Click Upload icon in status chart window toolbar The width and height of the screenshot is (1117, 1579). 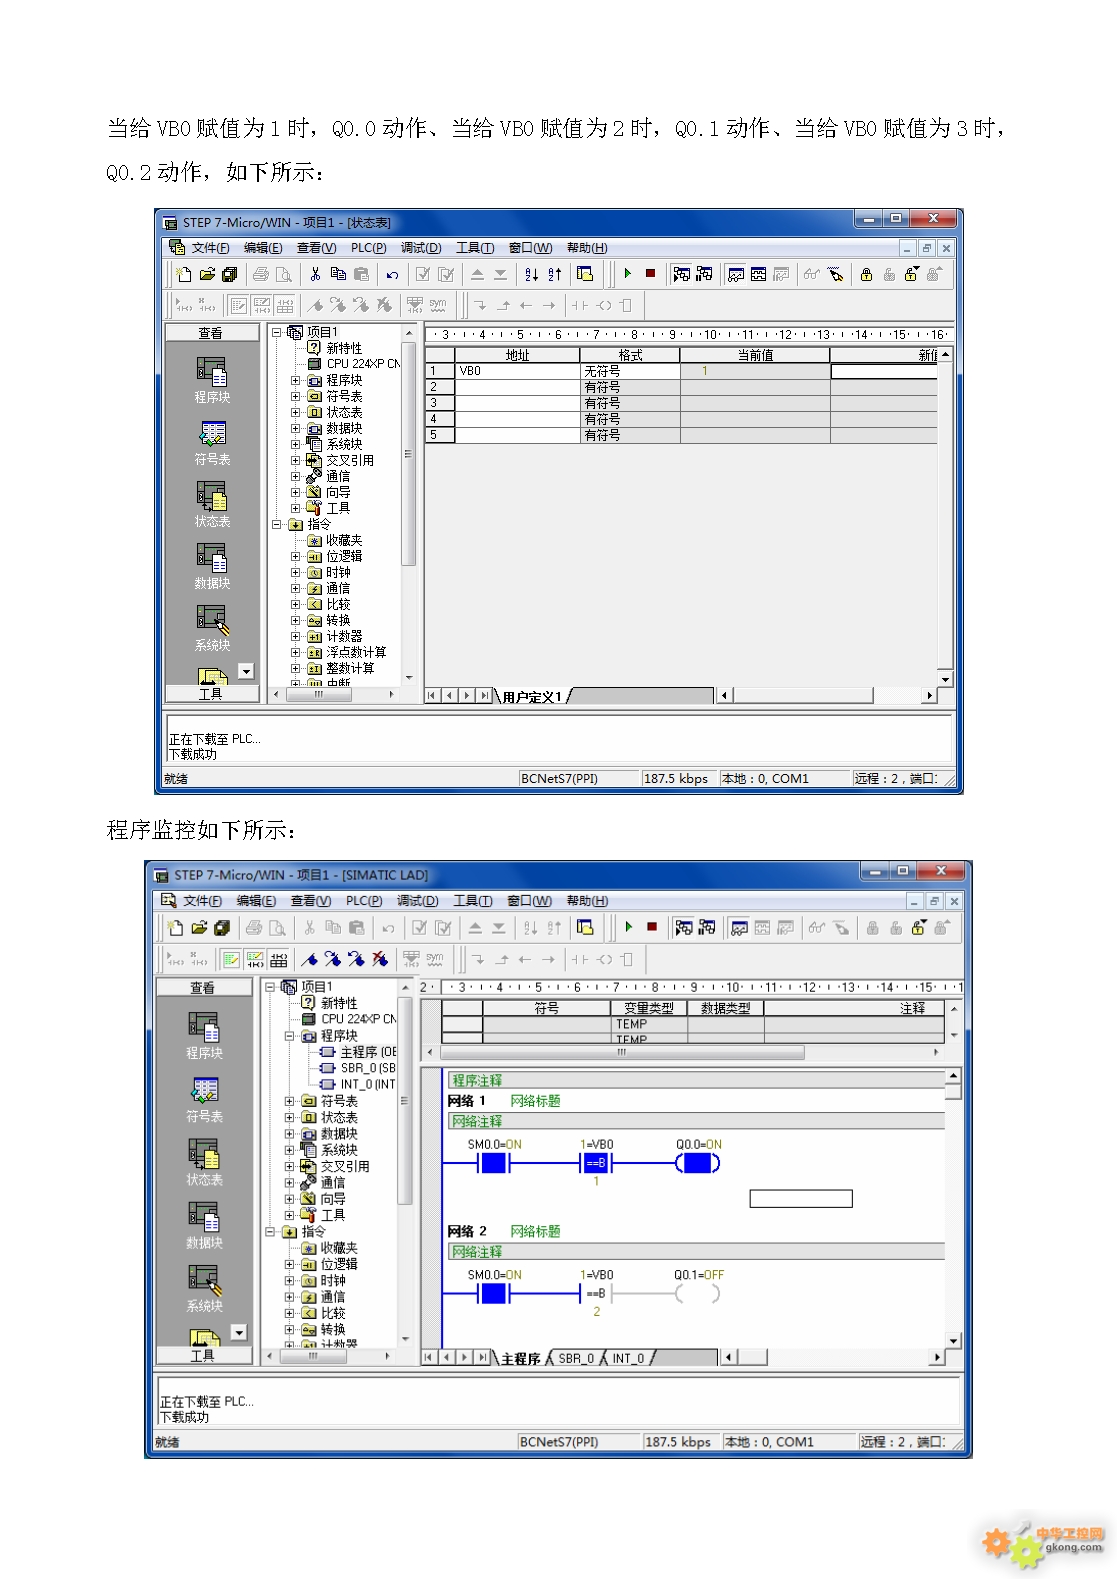click(478, 274)
